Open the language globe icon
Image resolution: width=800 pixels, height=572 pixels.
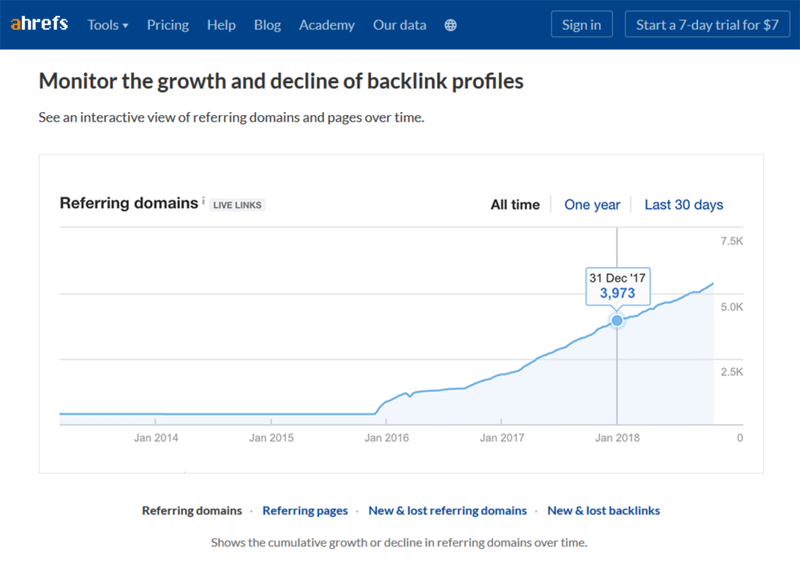click(x=451, y=25)
